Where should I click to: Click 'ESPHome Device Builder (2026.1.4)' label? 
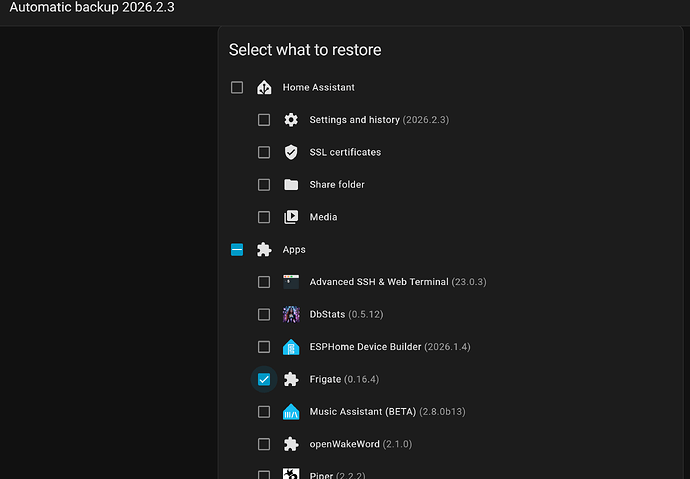coord(390,347)
